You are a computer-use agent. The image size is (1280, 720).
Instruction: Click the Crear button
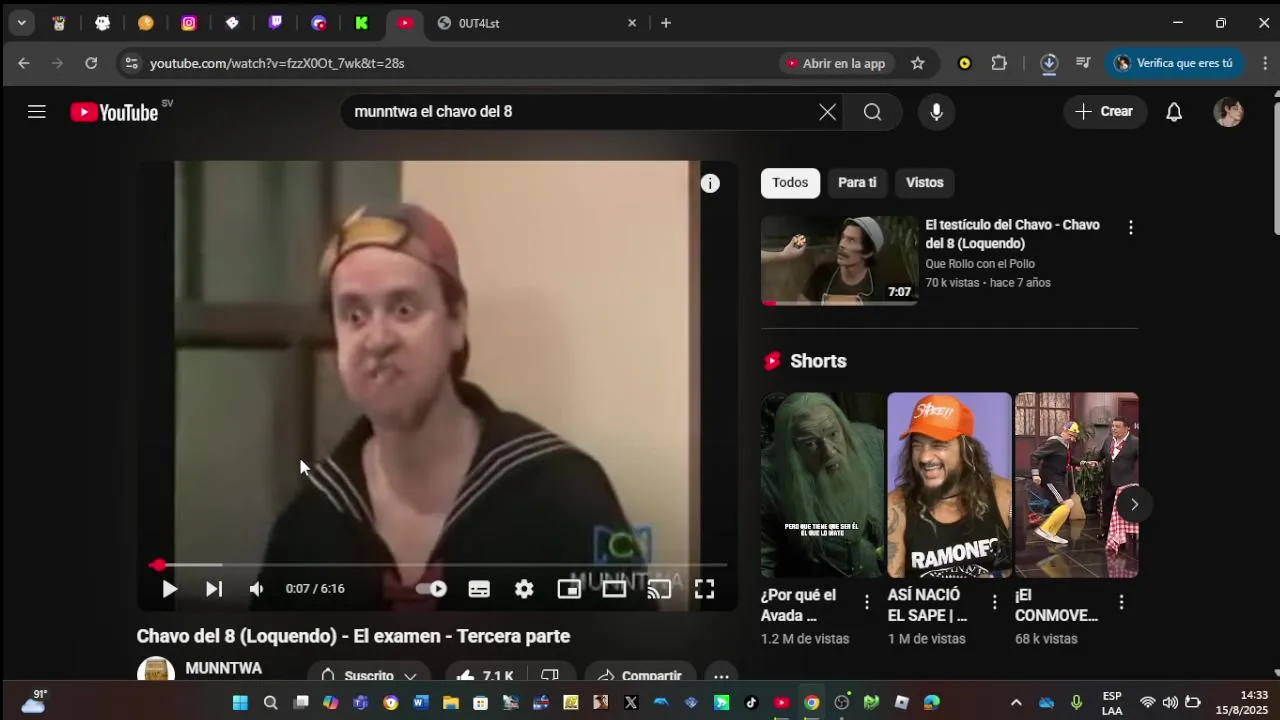tap(1105, 112)
